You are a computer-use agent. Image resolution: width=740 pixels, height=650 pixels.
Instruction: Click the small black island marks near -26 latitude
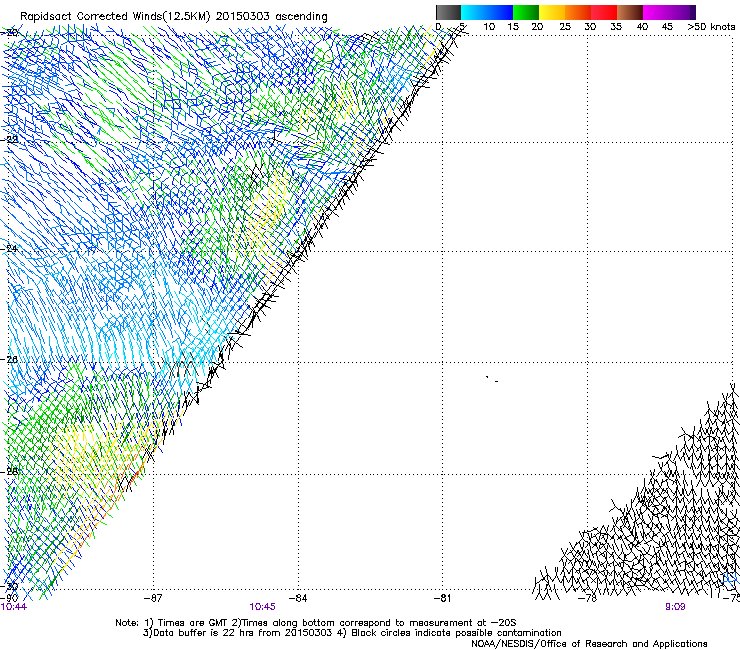(492, 379)
